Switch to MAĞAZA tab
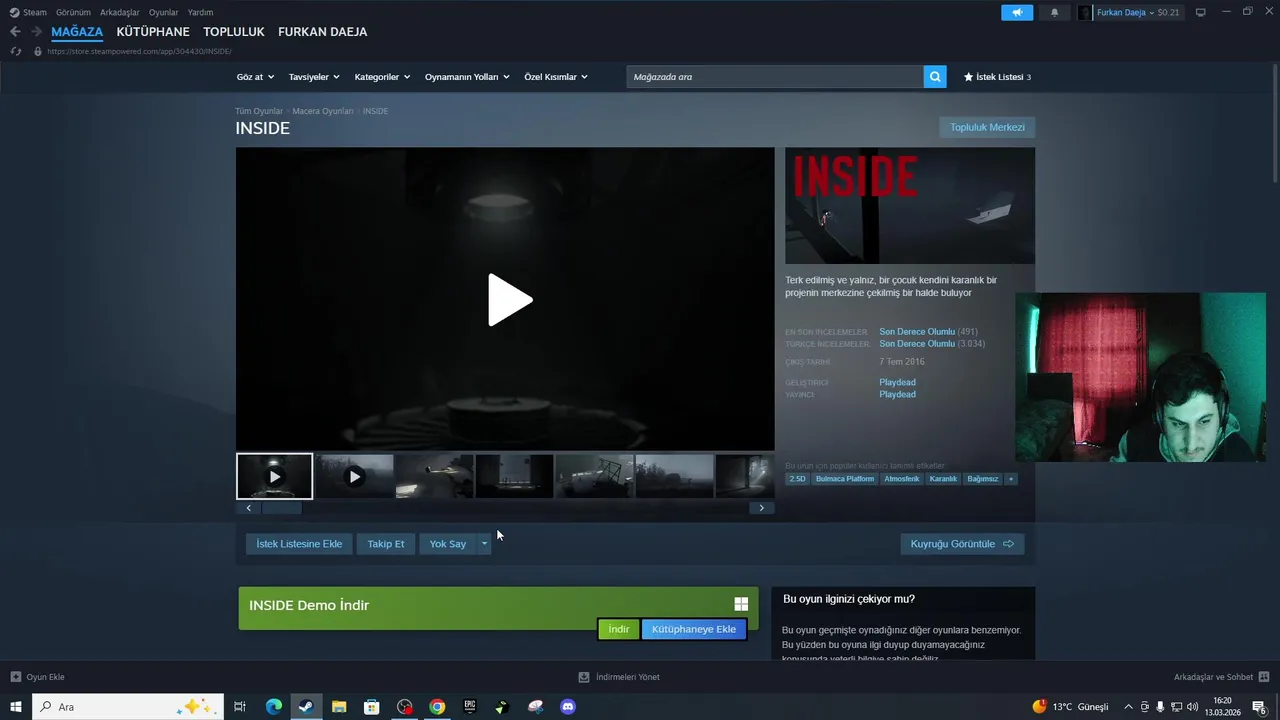This screenshot has height=720, width=1280. point(77,32)
